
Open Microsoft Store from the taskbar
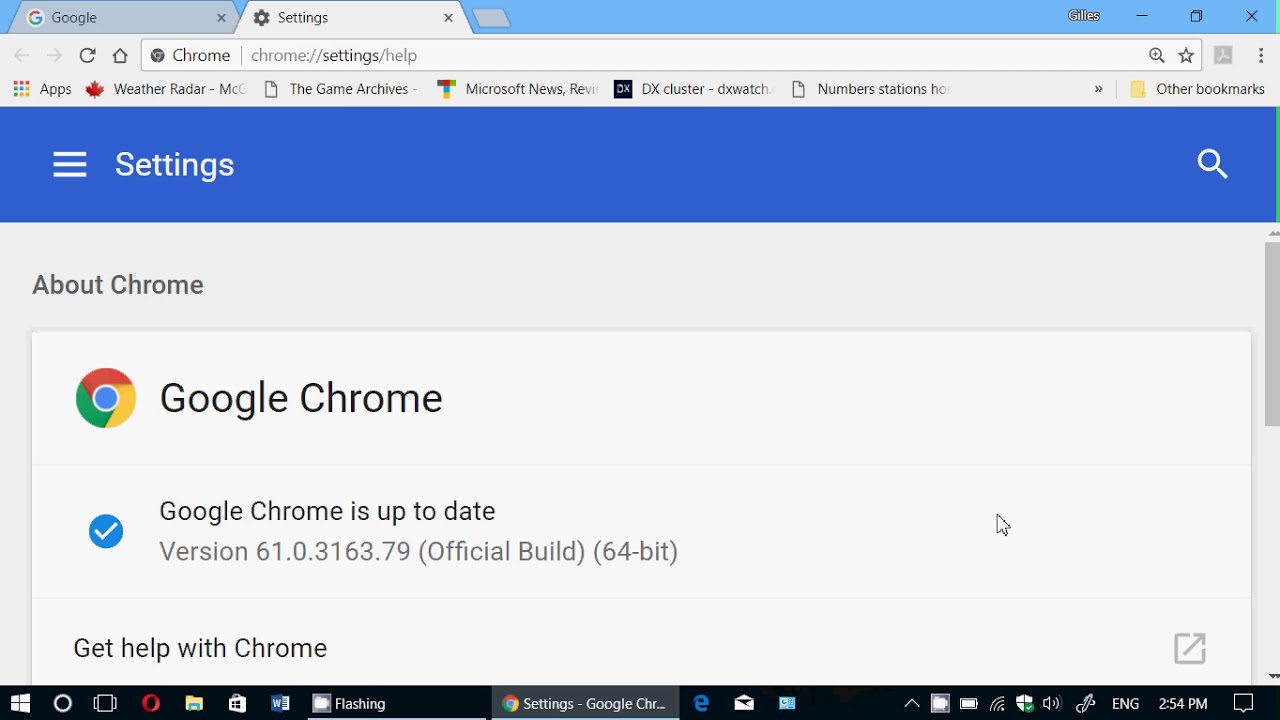point(237,704)
